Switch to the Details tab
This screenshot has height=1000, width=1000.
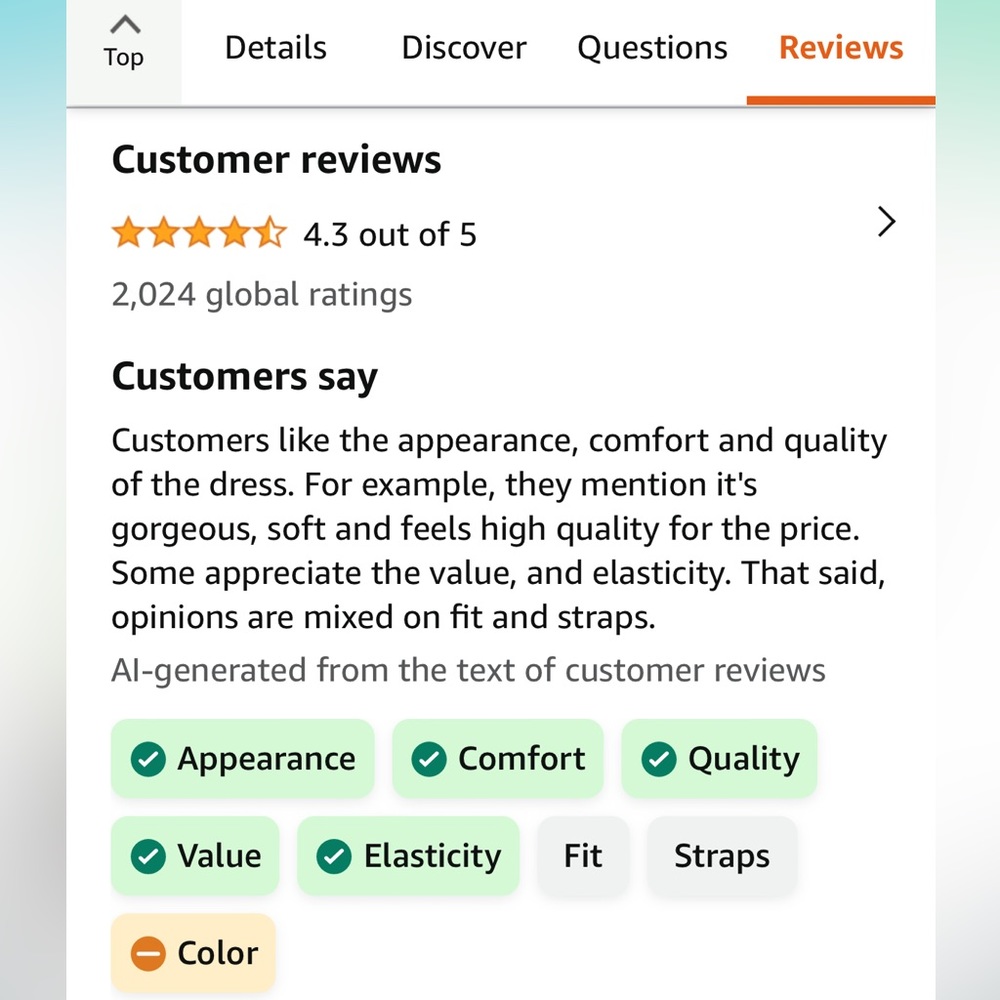tap(276, 48)
